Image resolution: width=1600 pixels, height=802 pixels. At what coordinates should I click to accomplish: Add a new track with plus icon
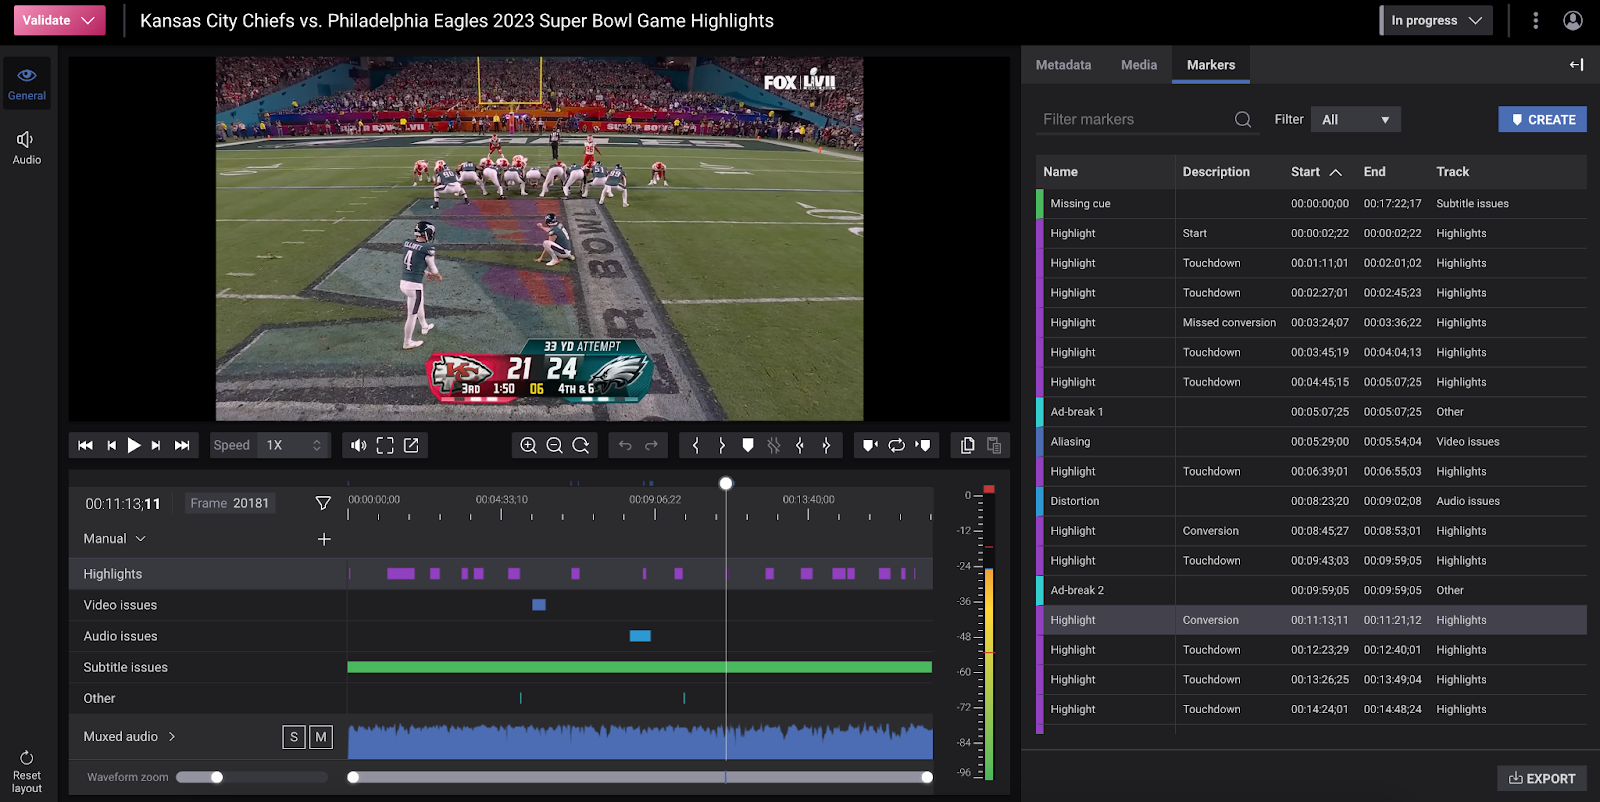tap(324, 539)
